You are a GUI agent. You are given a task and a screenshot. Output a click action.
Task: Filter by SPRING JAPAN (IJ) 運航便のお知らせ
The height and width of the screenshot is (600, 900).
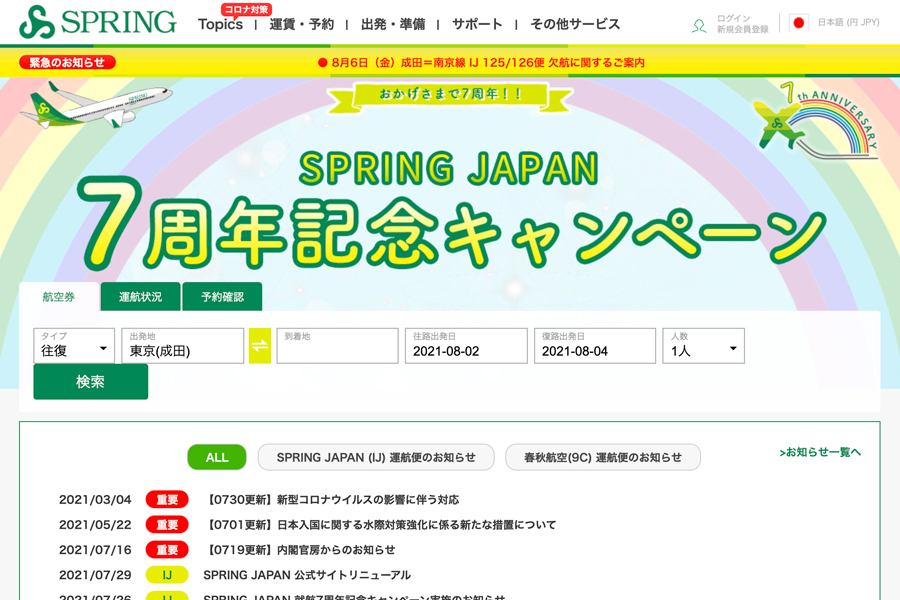(x=376, y=457)
